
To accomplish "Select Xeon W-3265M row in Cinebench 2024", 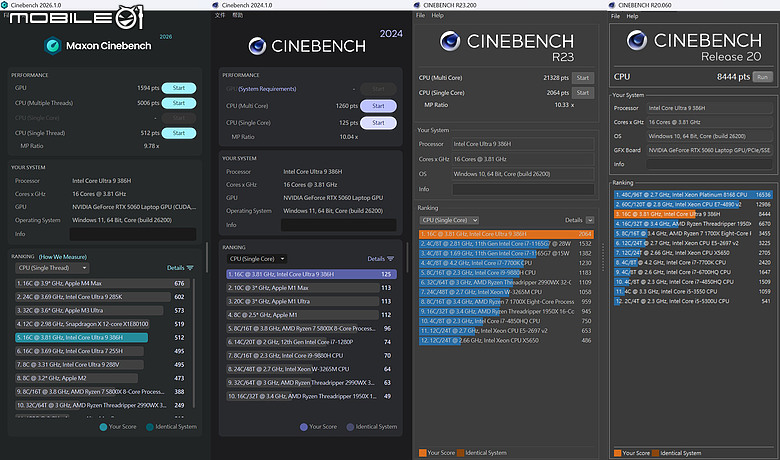I will coord(311,369).
